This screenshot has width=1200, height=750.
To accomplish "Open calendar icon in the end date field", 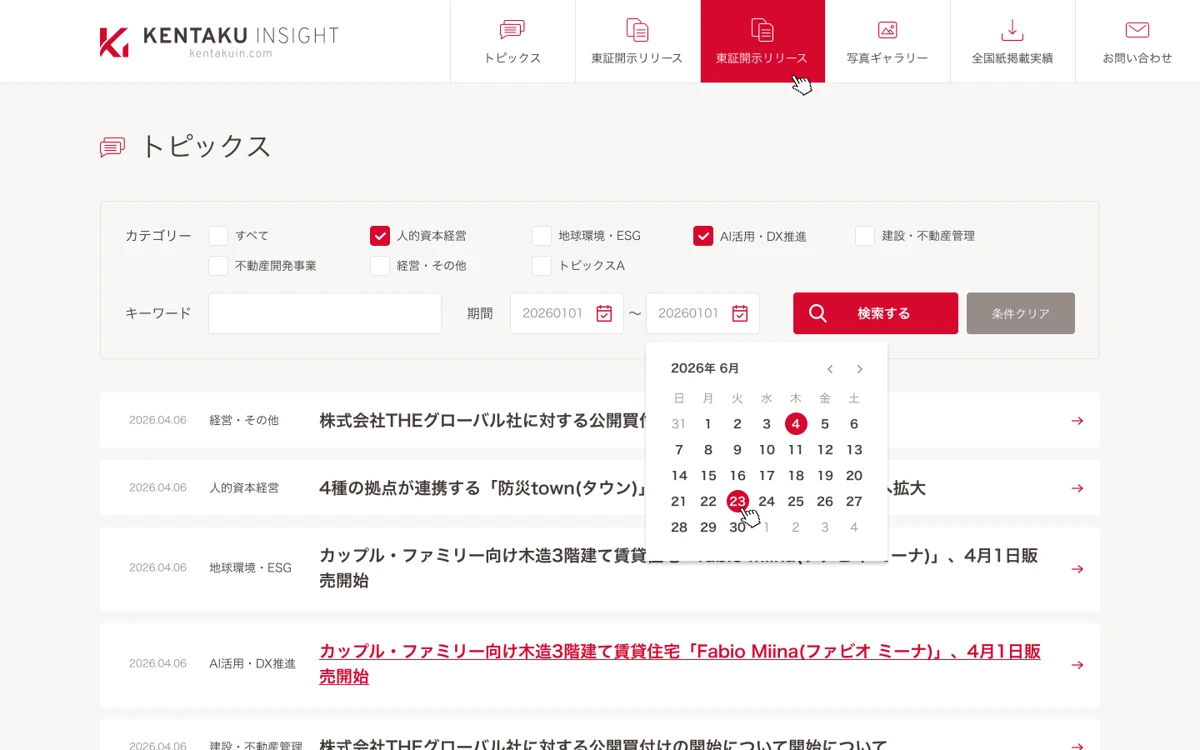I will [x=740, y=313].
